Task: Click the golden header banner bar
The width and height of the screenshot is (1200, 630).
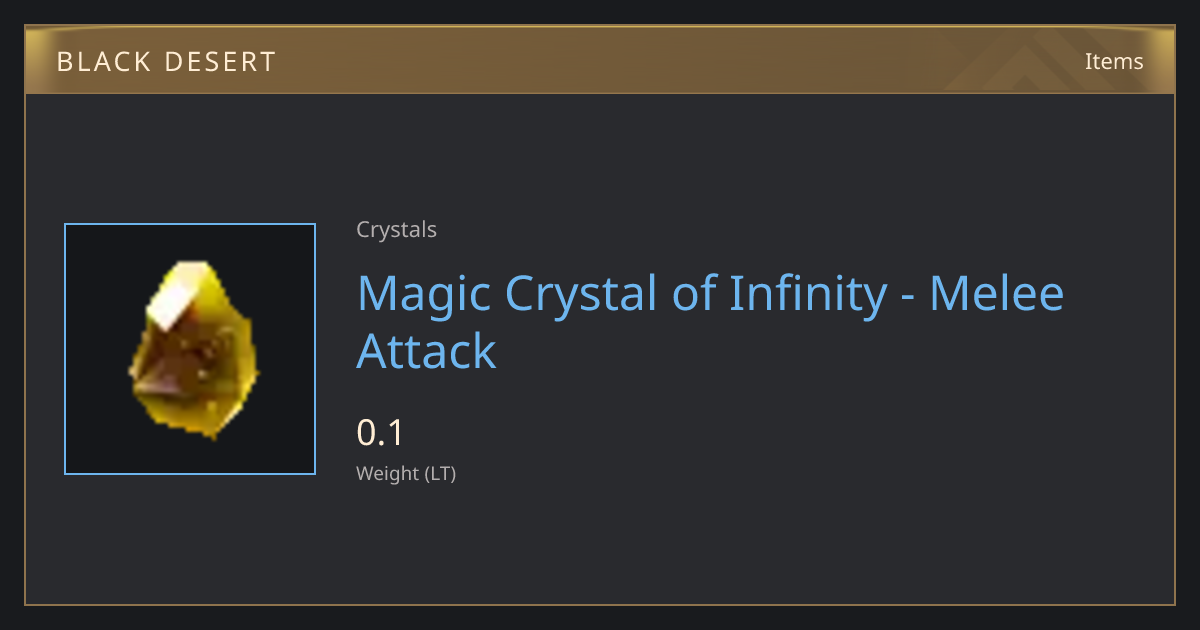Action: tap(600, 60)
